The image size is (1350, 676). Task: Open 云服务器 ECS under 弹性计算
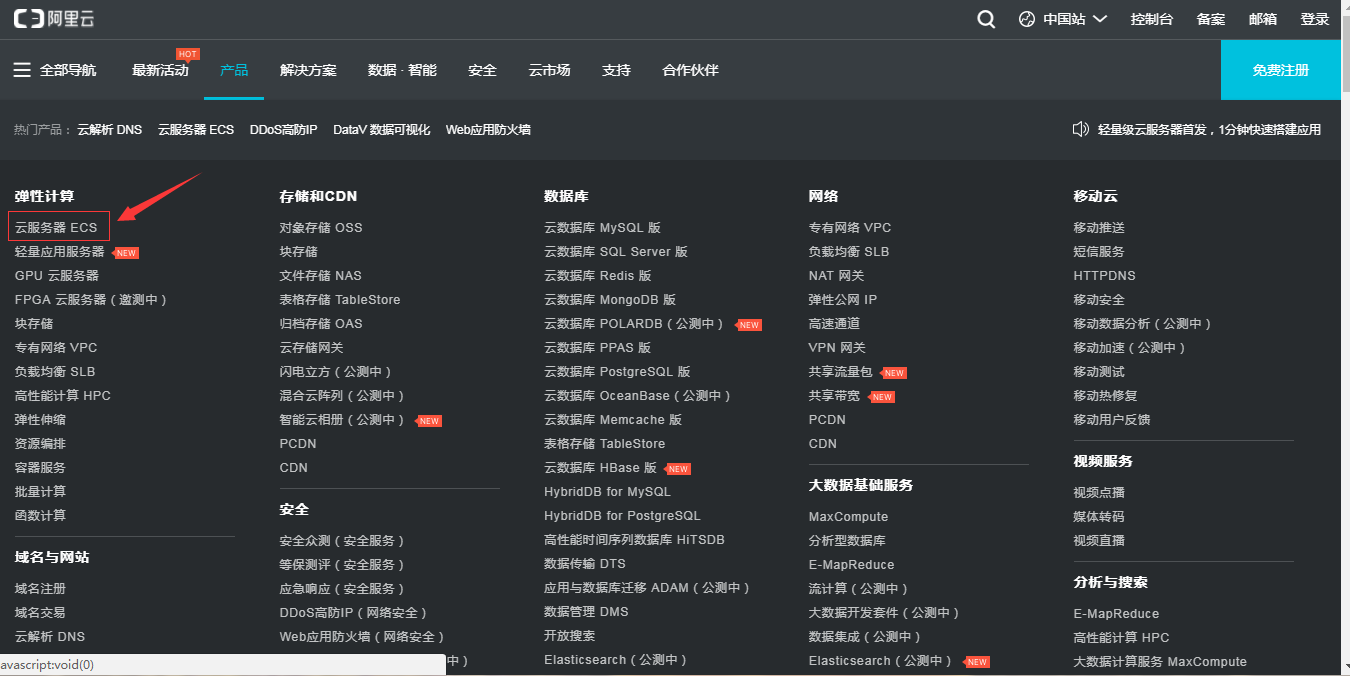point(56,228)
